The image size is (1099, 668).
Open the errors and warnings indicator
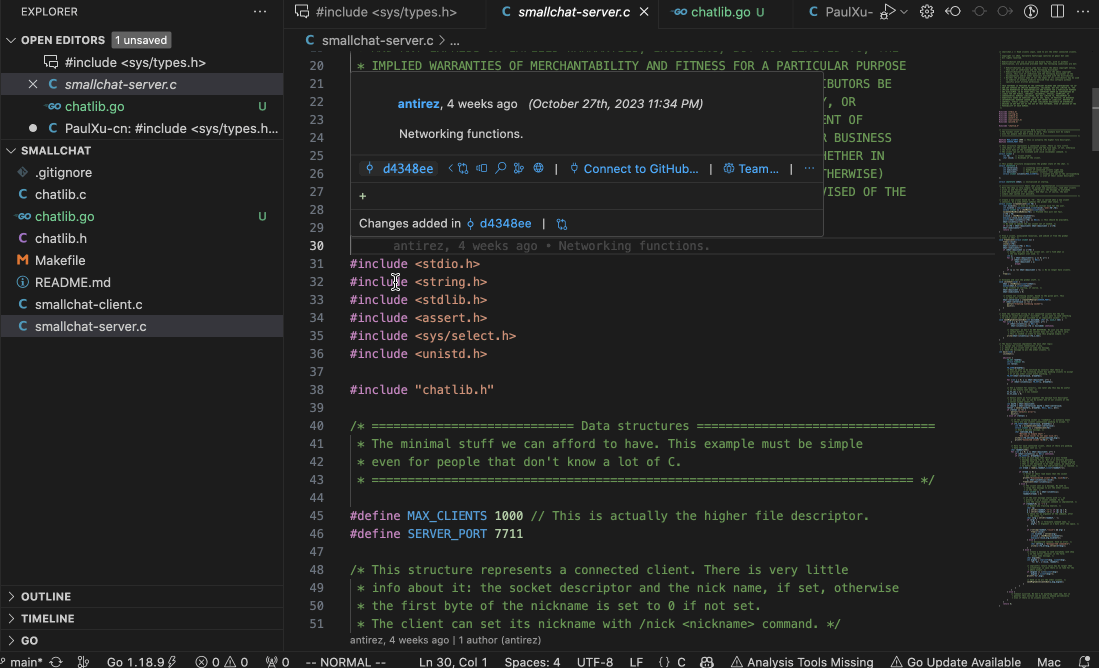(222, 661)
